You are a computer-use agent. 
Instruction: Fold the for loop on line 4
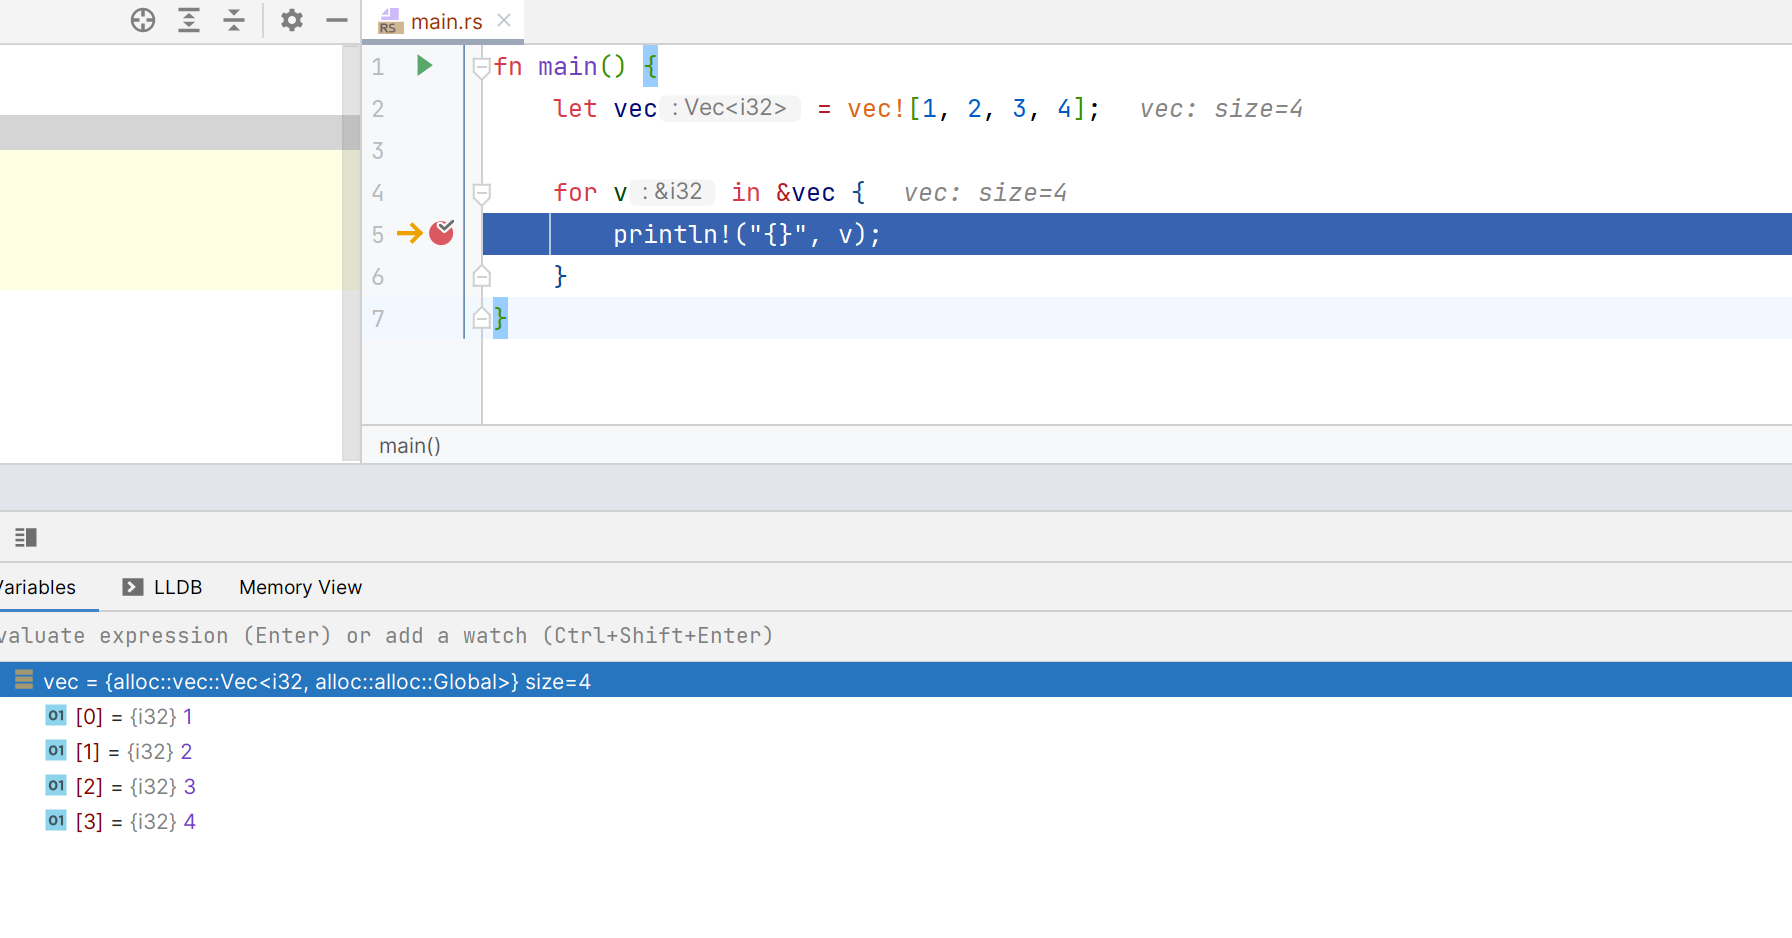pyautogui.click(x=481, y=193)
